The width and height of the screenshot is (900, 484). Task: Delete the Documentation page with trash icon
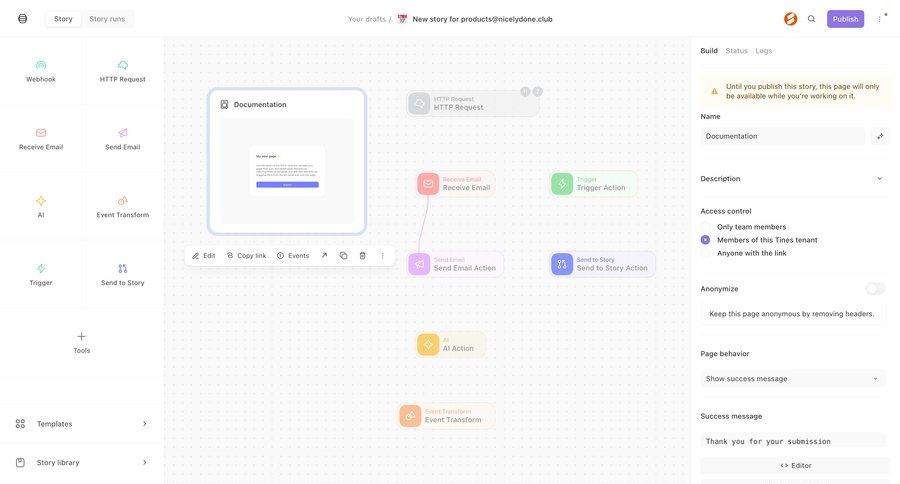point(362,255)
